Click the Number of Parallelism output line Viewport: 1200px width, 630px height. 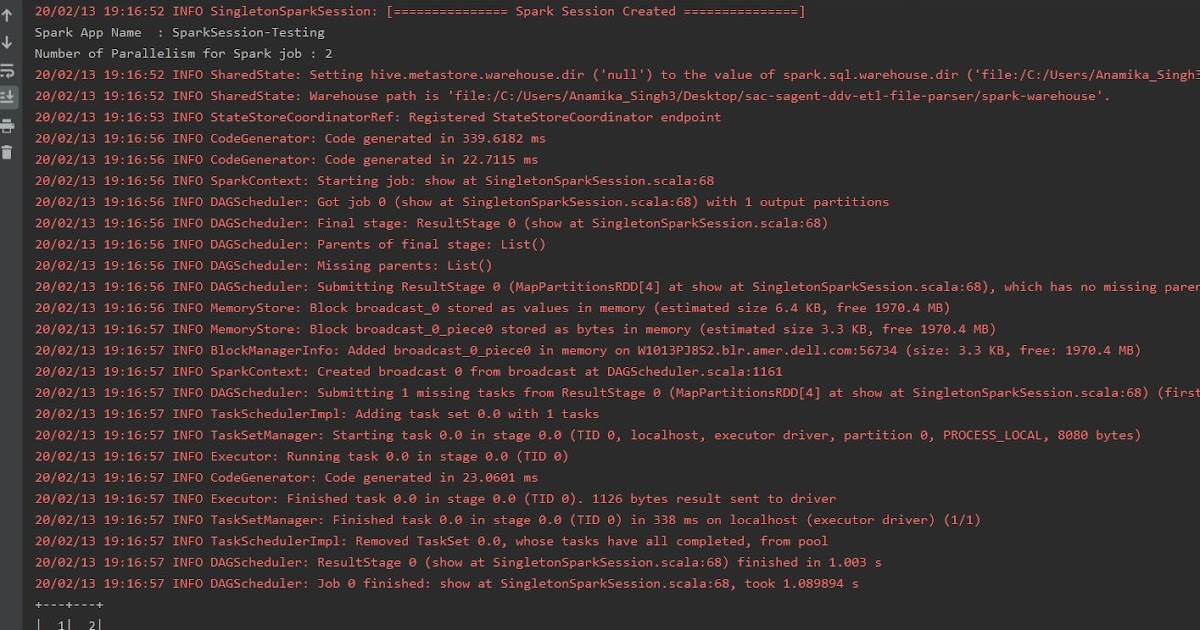coord(183,53)
